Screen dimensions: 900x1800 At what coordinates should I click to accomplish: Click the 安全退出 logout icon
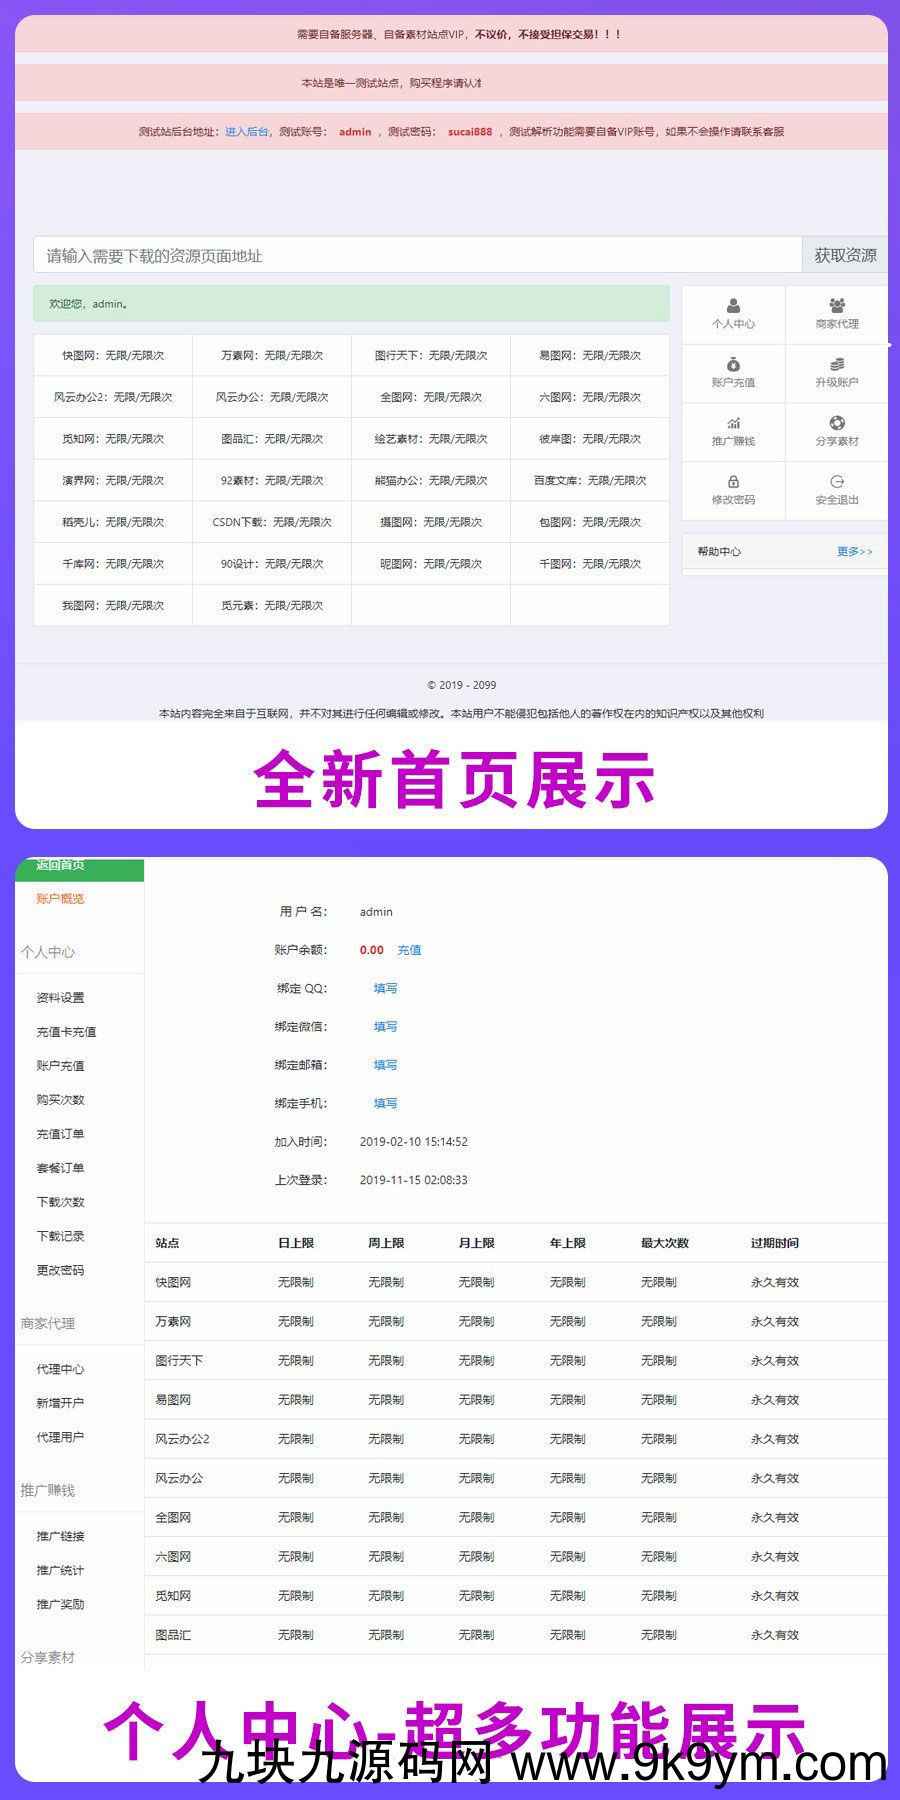point(836,482)
